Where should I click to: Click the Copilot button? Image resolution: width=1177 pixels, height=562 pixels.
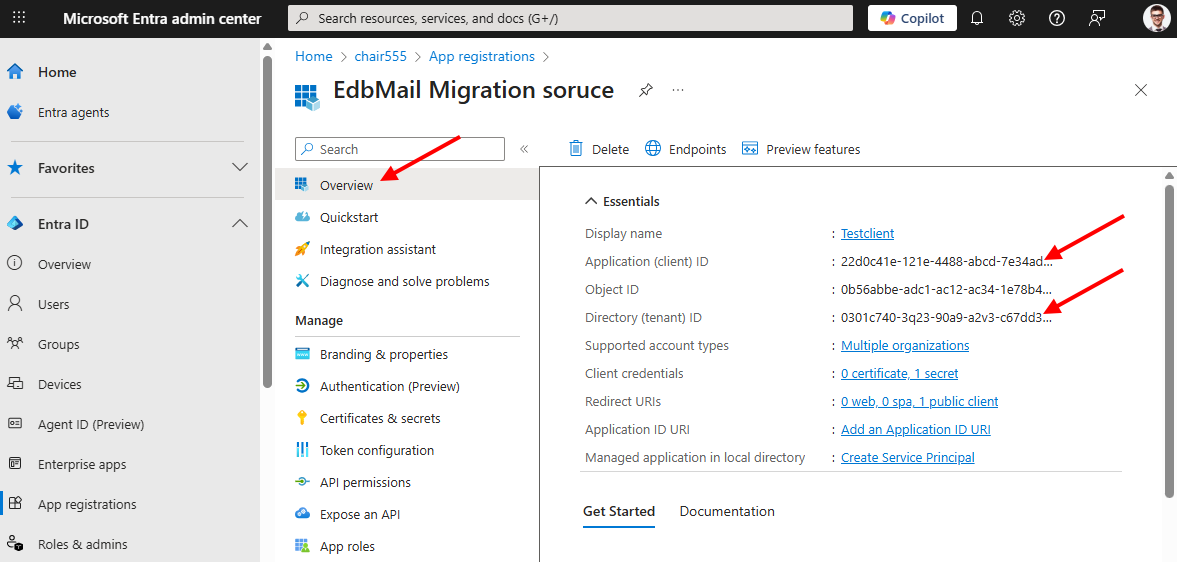coord(912,18)
